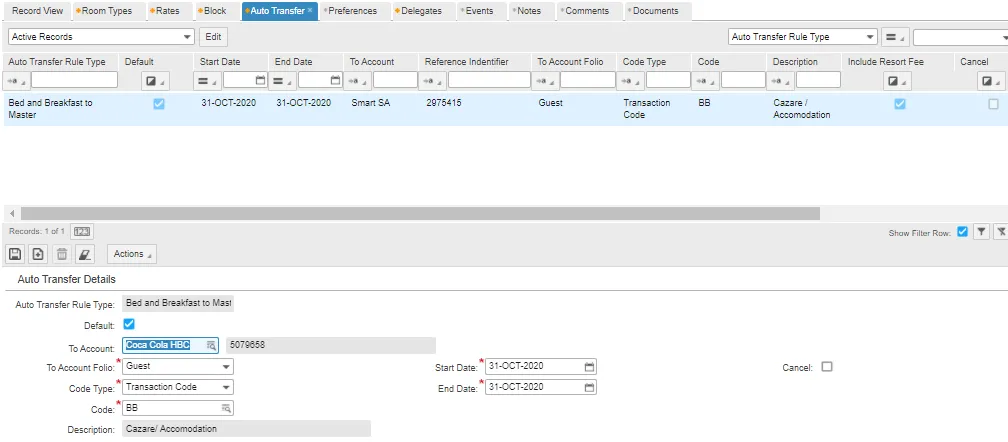The width and height of the screenshot is (1008, 442).
Task: Open calendar in Start Date filter field
Action: 260,80
